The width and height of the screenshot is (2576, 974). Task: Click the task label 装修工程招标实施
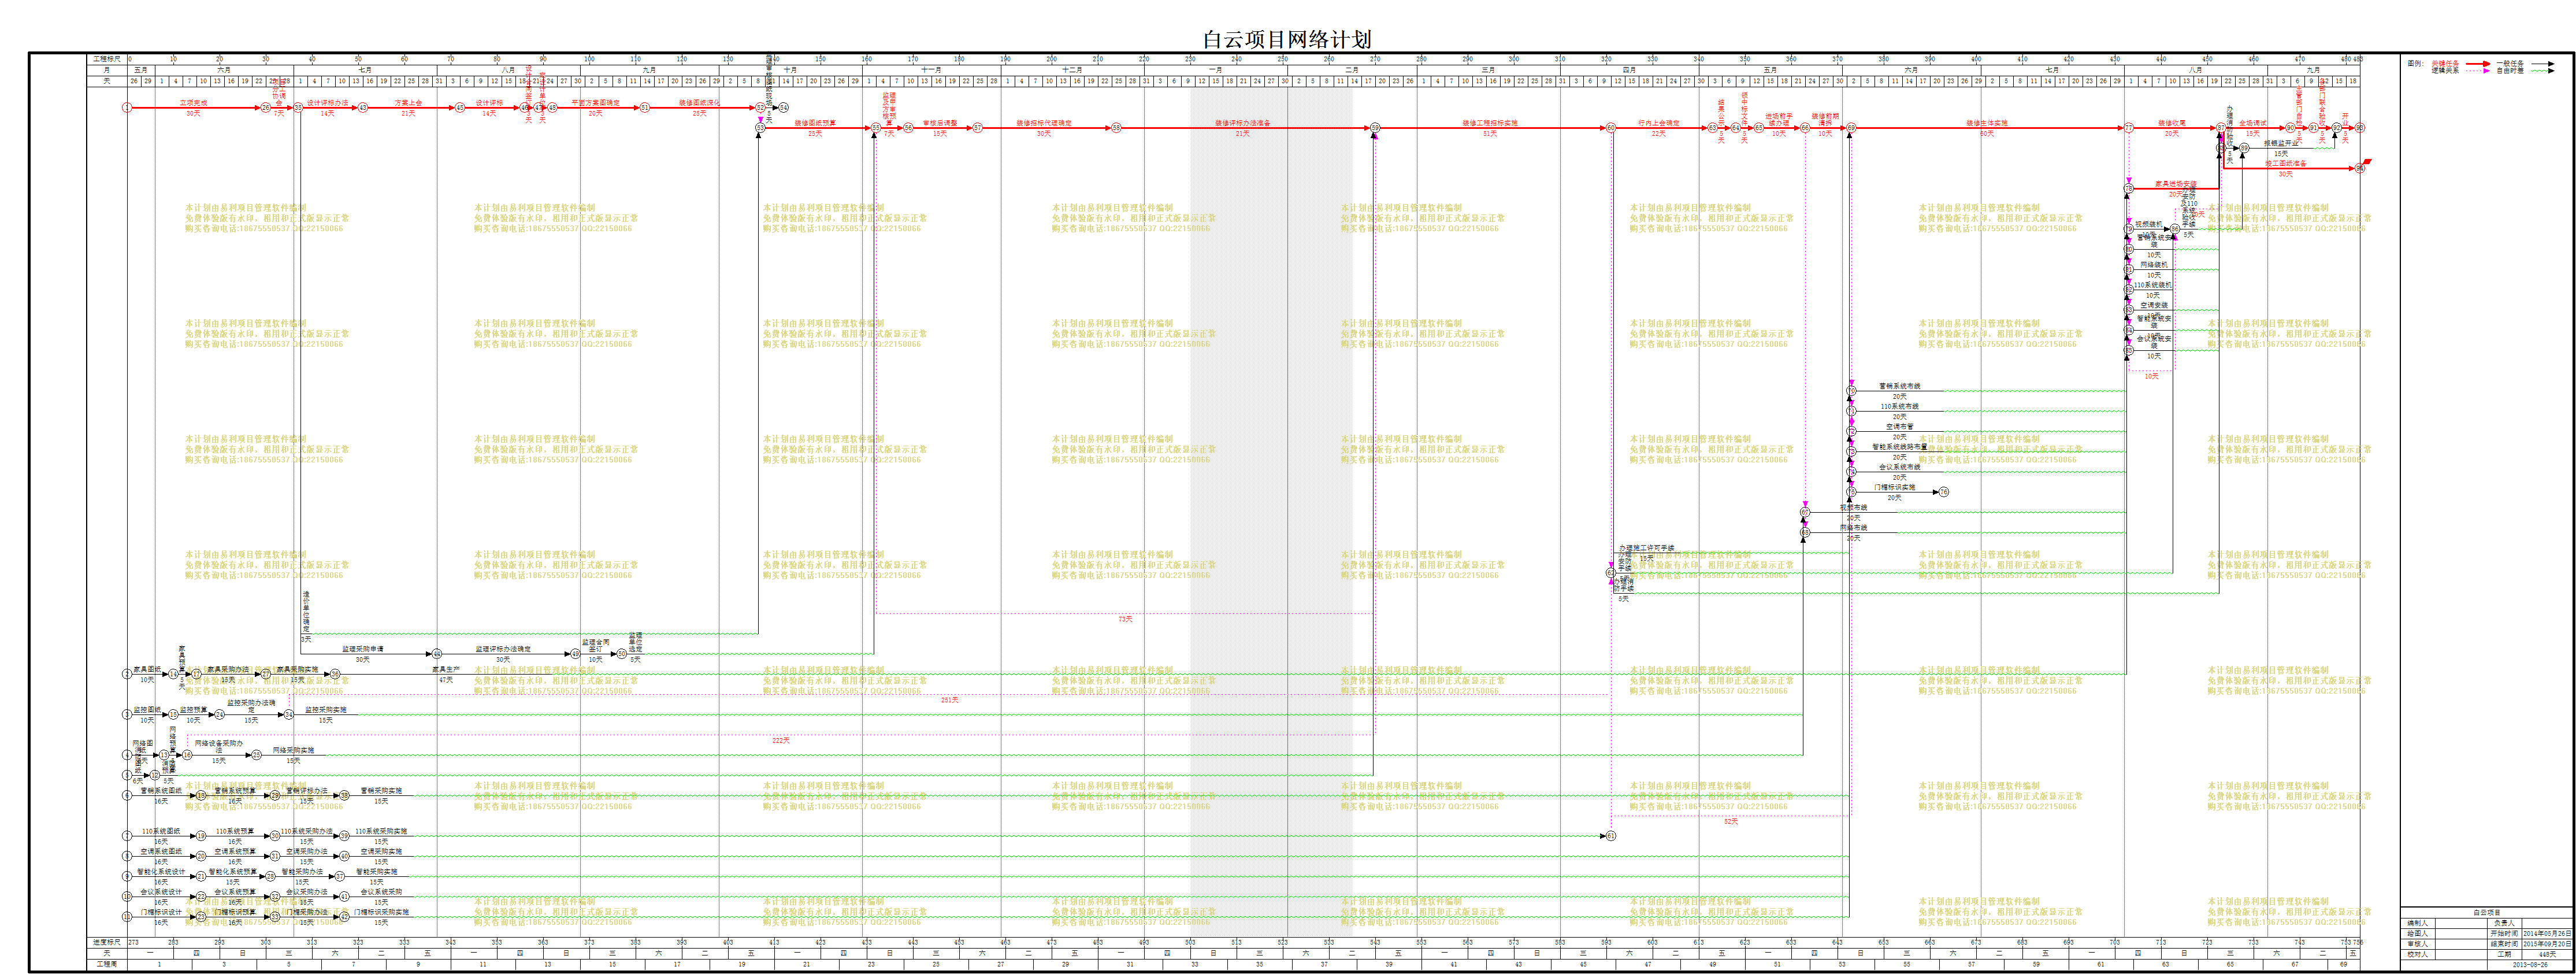pyautogui.click(x=1490, y=123)
